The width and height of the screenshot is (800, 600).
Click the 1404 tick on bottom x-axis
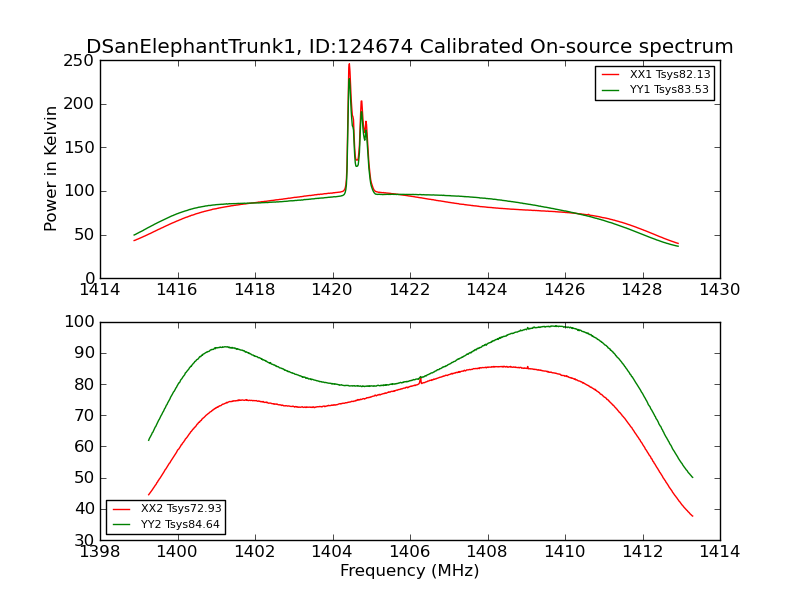point(332,552)
